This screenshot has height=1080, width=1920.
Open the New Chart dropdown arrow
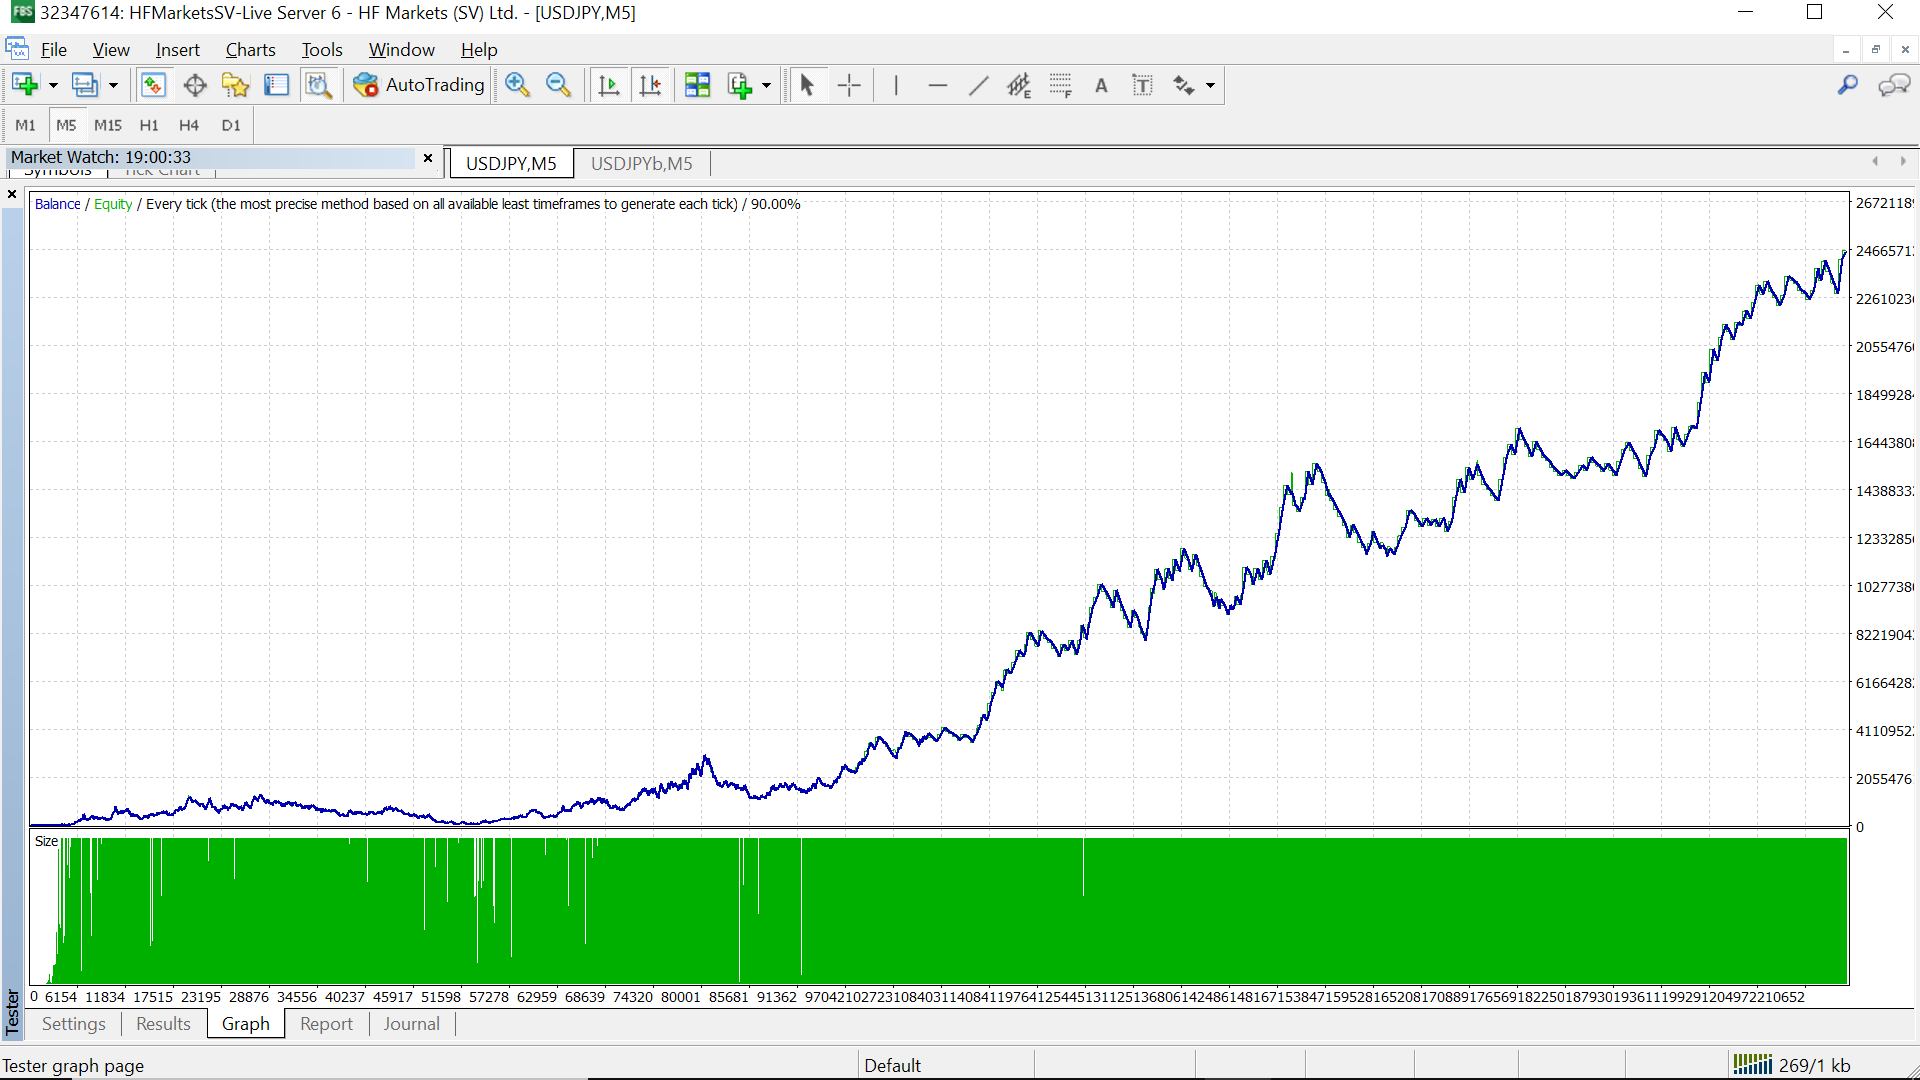click(x=53, y=86)
